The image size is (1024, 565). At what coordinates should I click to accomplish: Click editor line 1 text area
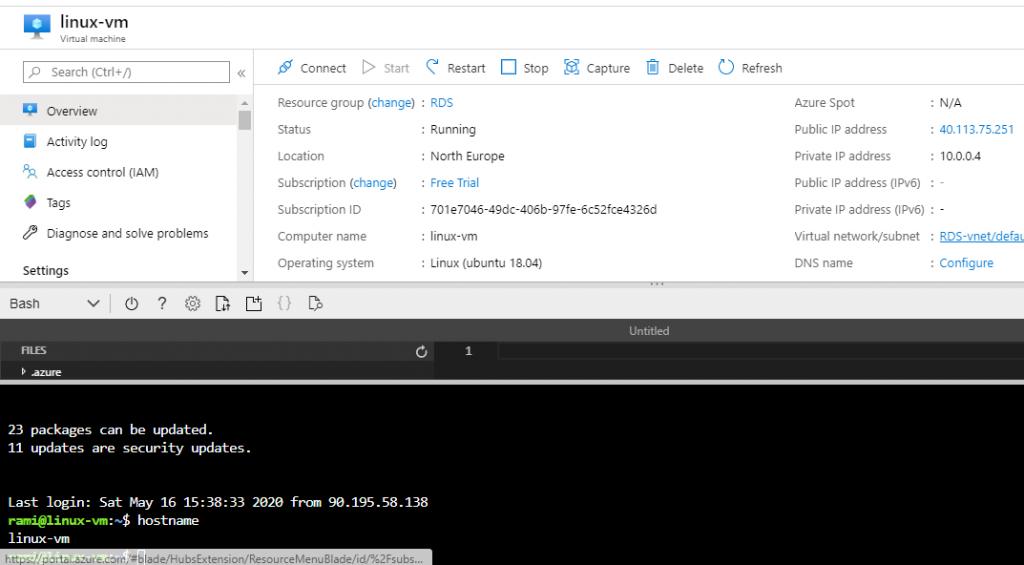click(x=760, y=351)
